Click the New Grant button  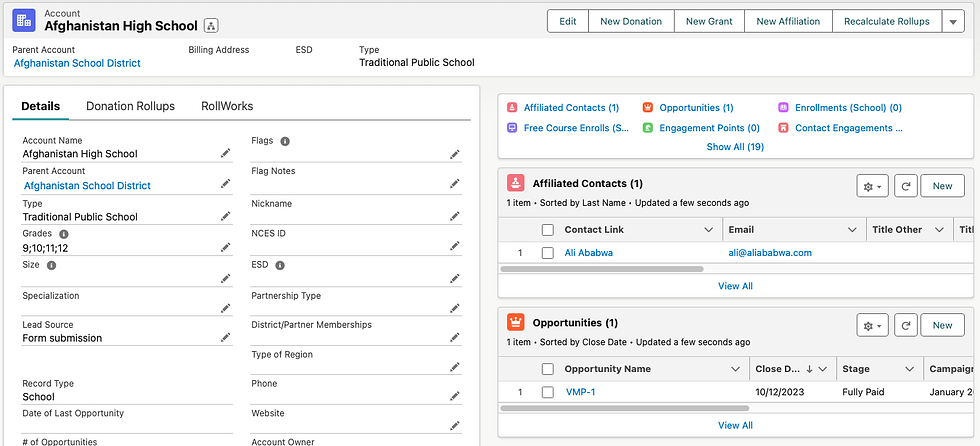[709, 21]
